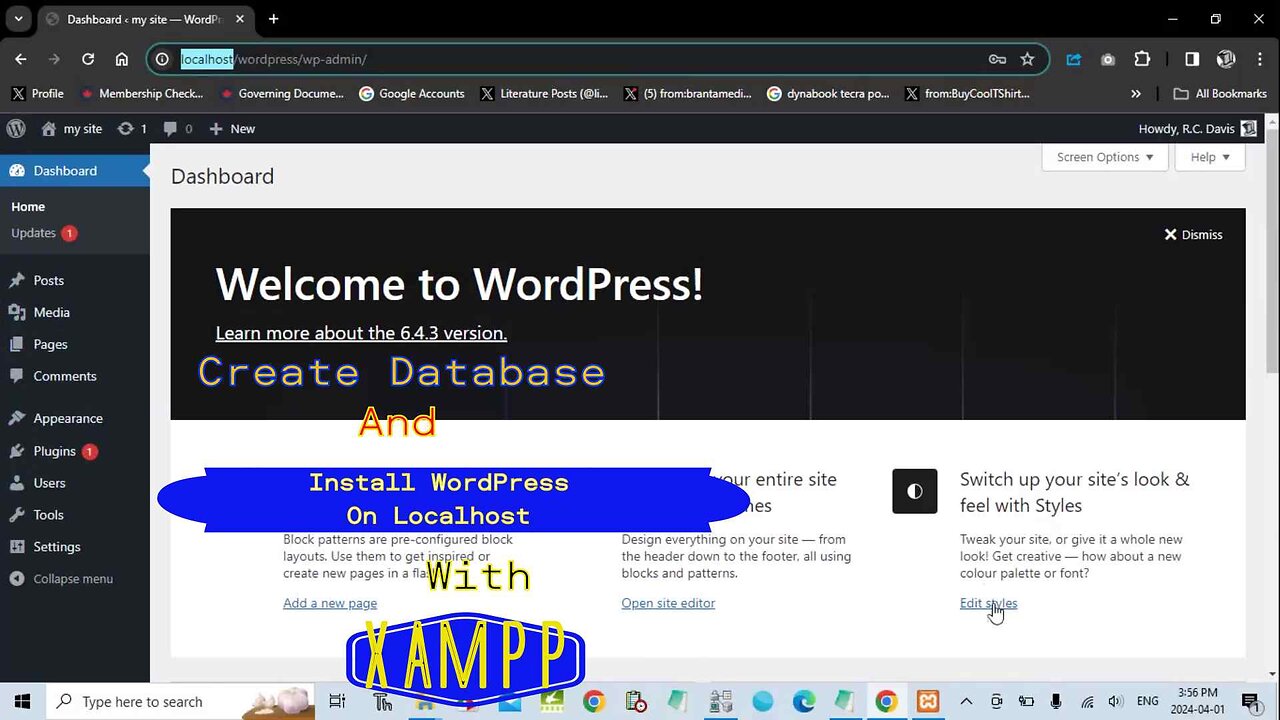Click the 'Edit styles' link

pyautogui.click(x=988, y=603)
